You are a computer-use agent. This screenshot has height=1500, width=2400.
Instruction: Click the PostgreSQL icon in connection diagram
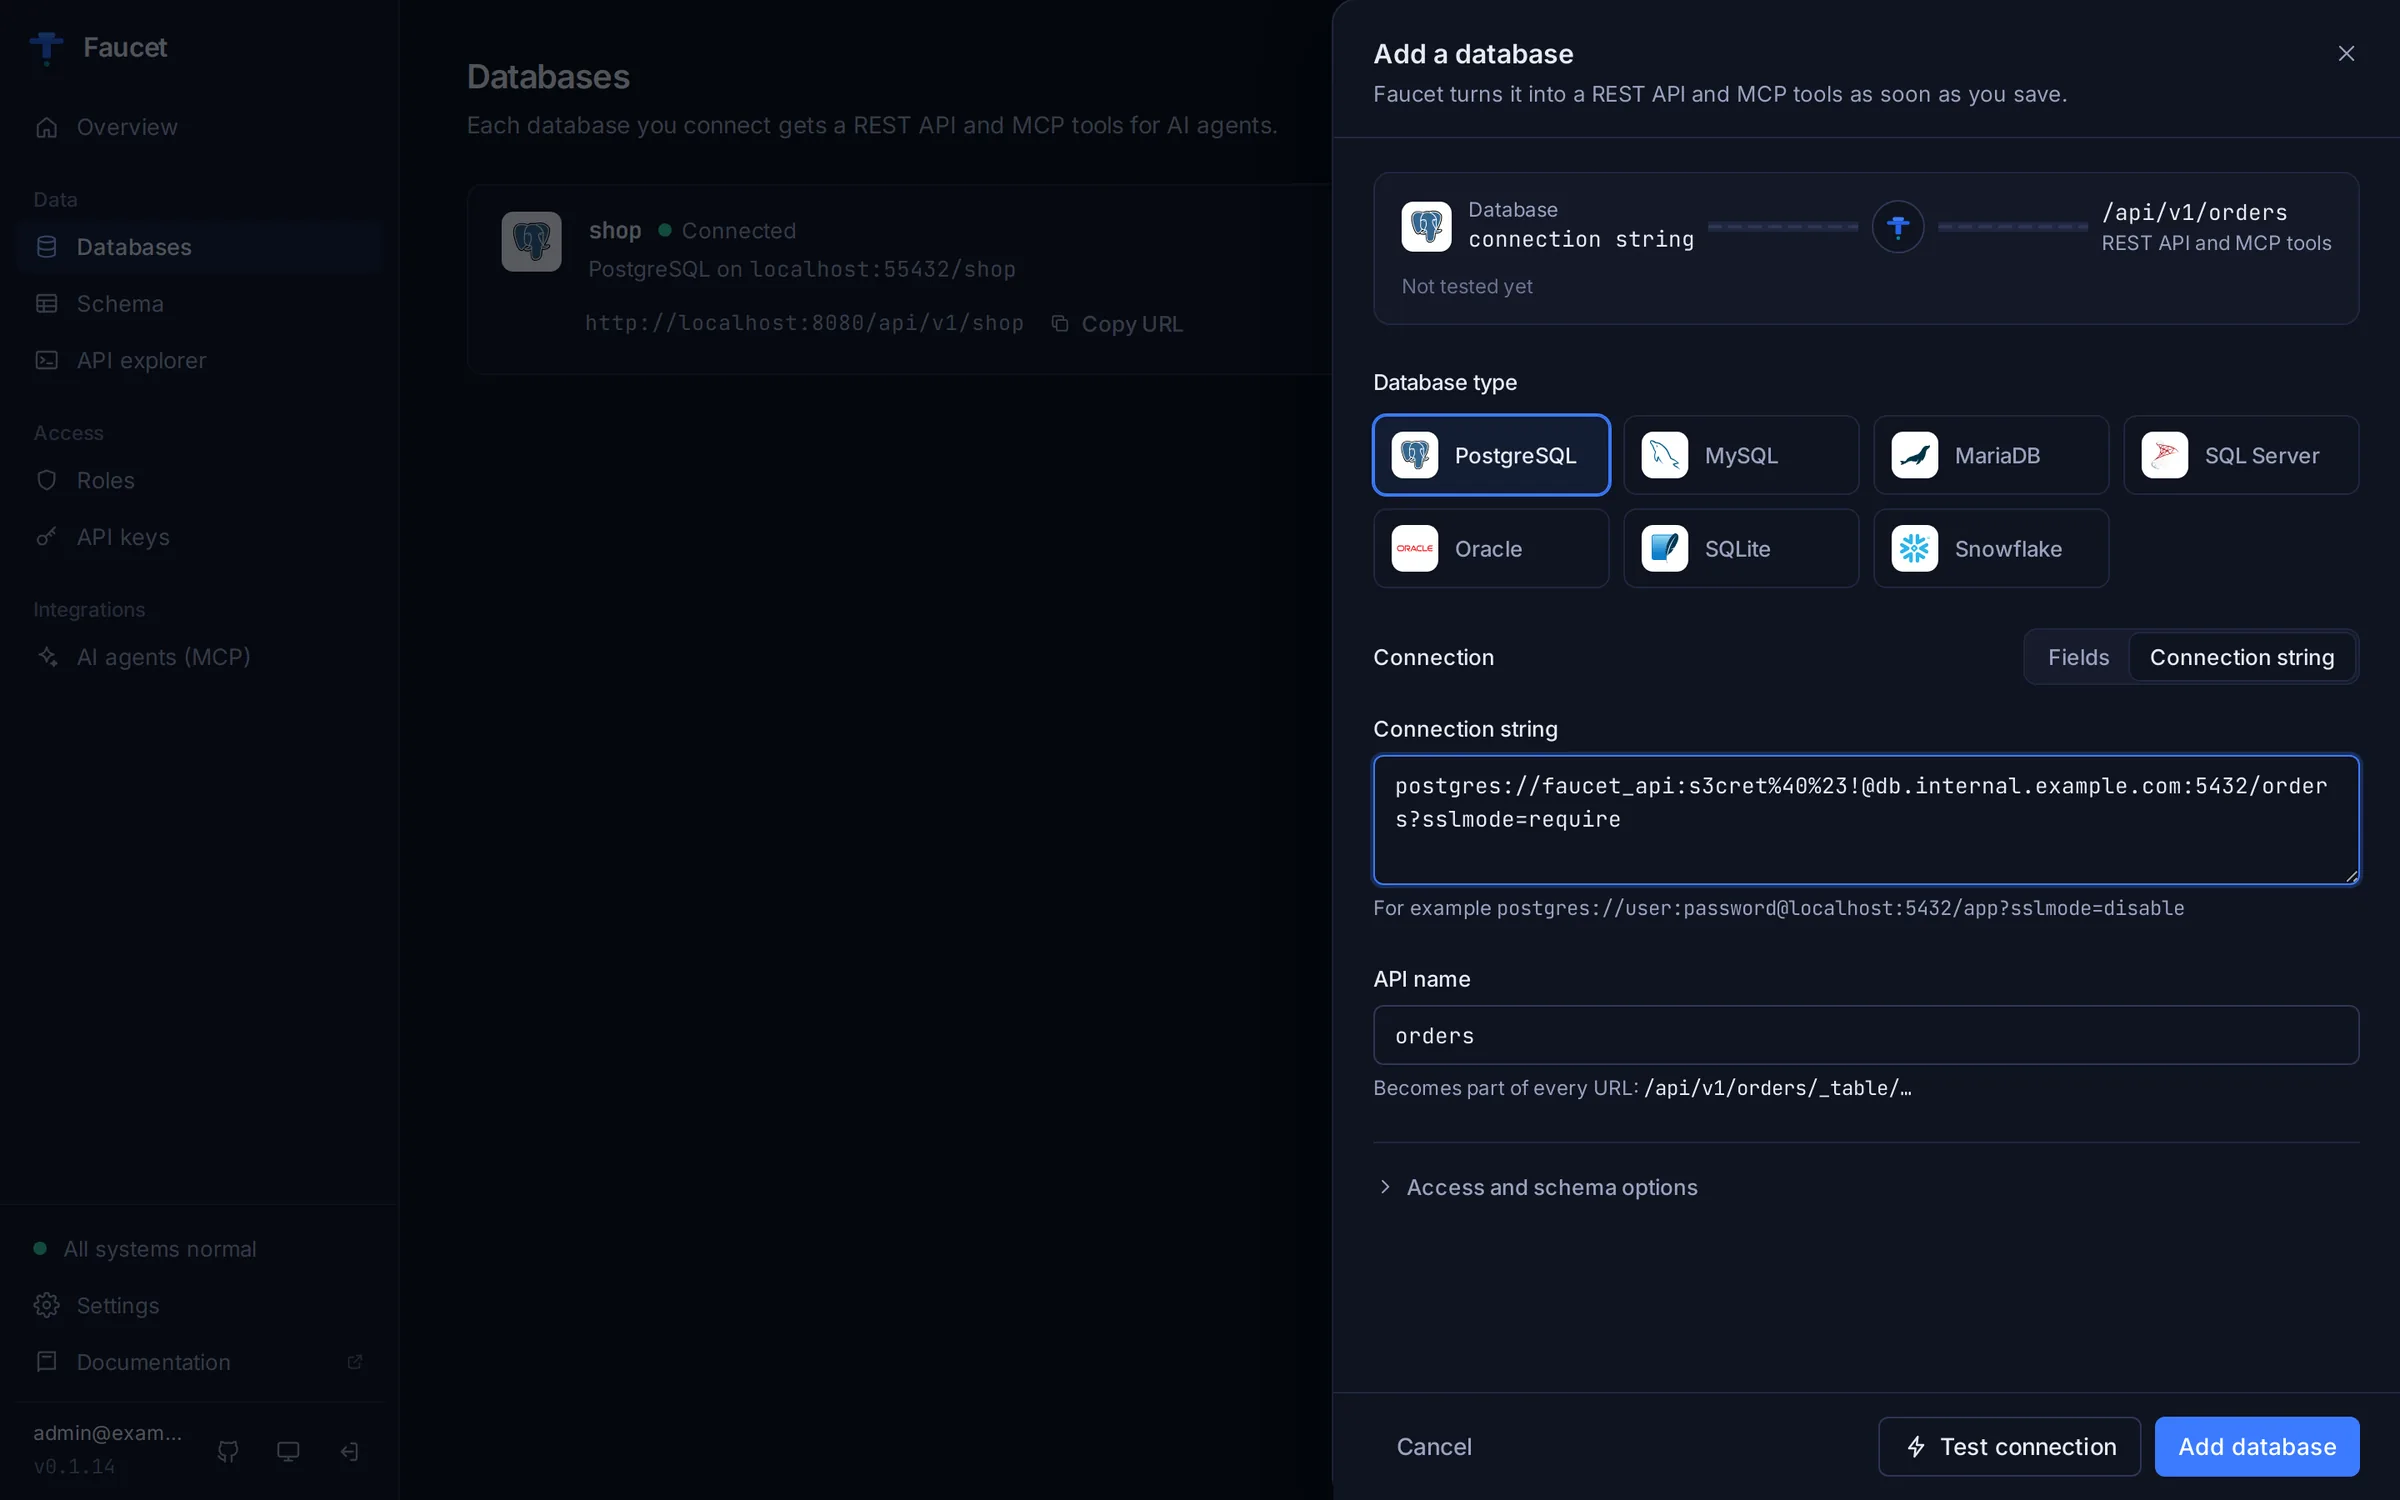1426,226
